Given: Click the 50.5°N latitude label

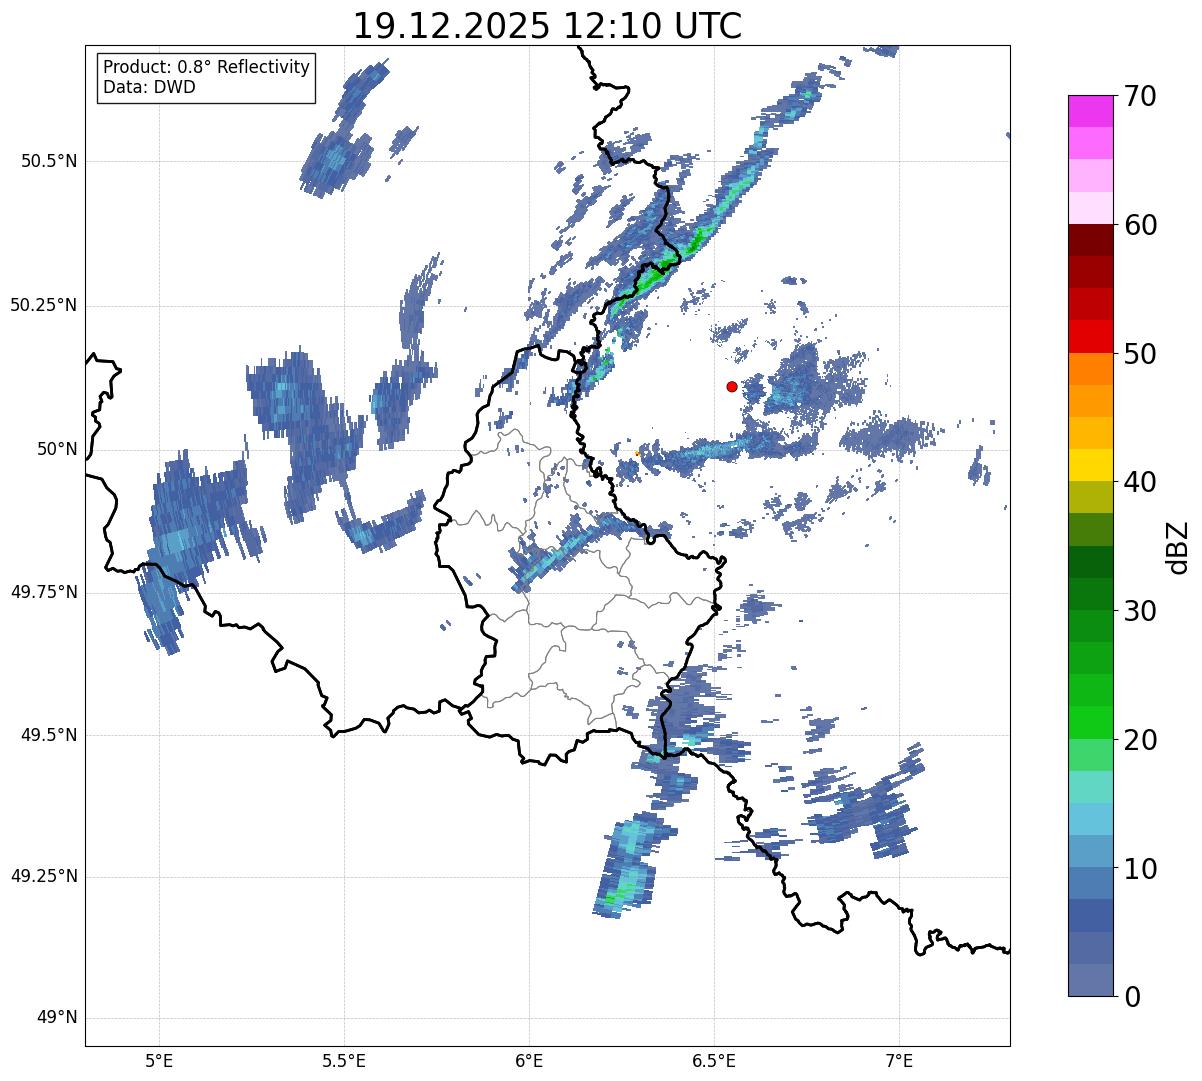Looking at the screenshot, I should [49, 161].
